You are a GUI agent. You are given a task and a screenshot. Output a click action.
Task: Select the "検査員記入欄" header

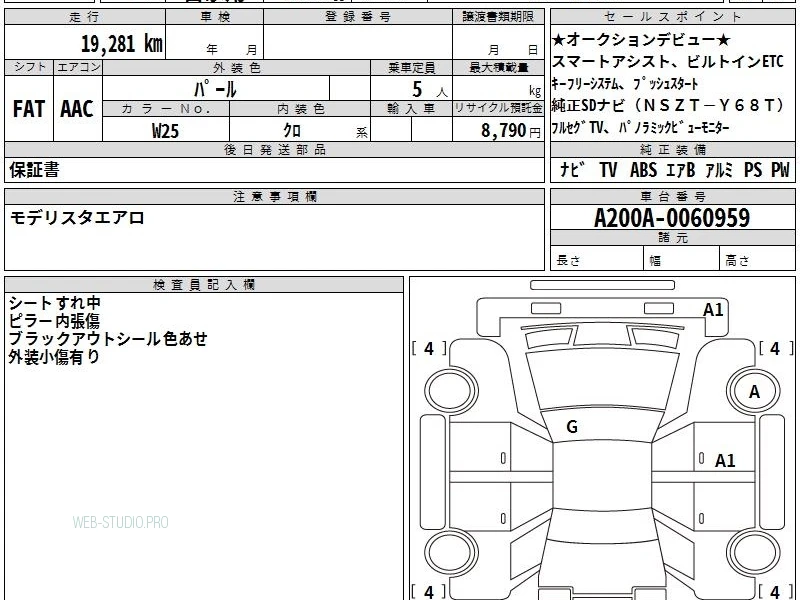click(x=204, y=285)
